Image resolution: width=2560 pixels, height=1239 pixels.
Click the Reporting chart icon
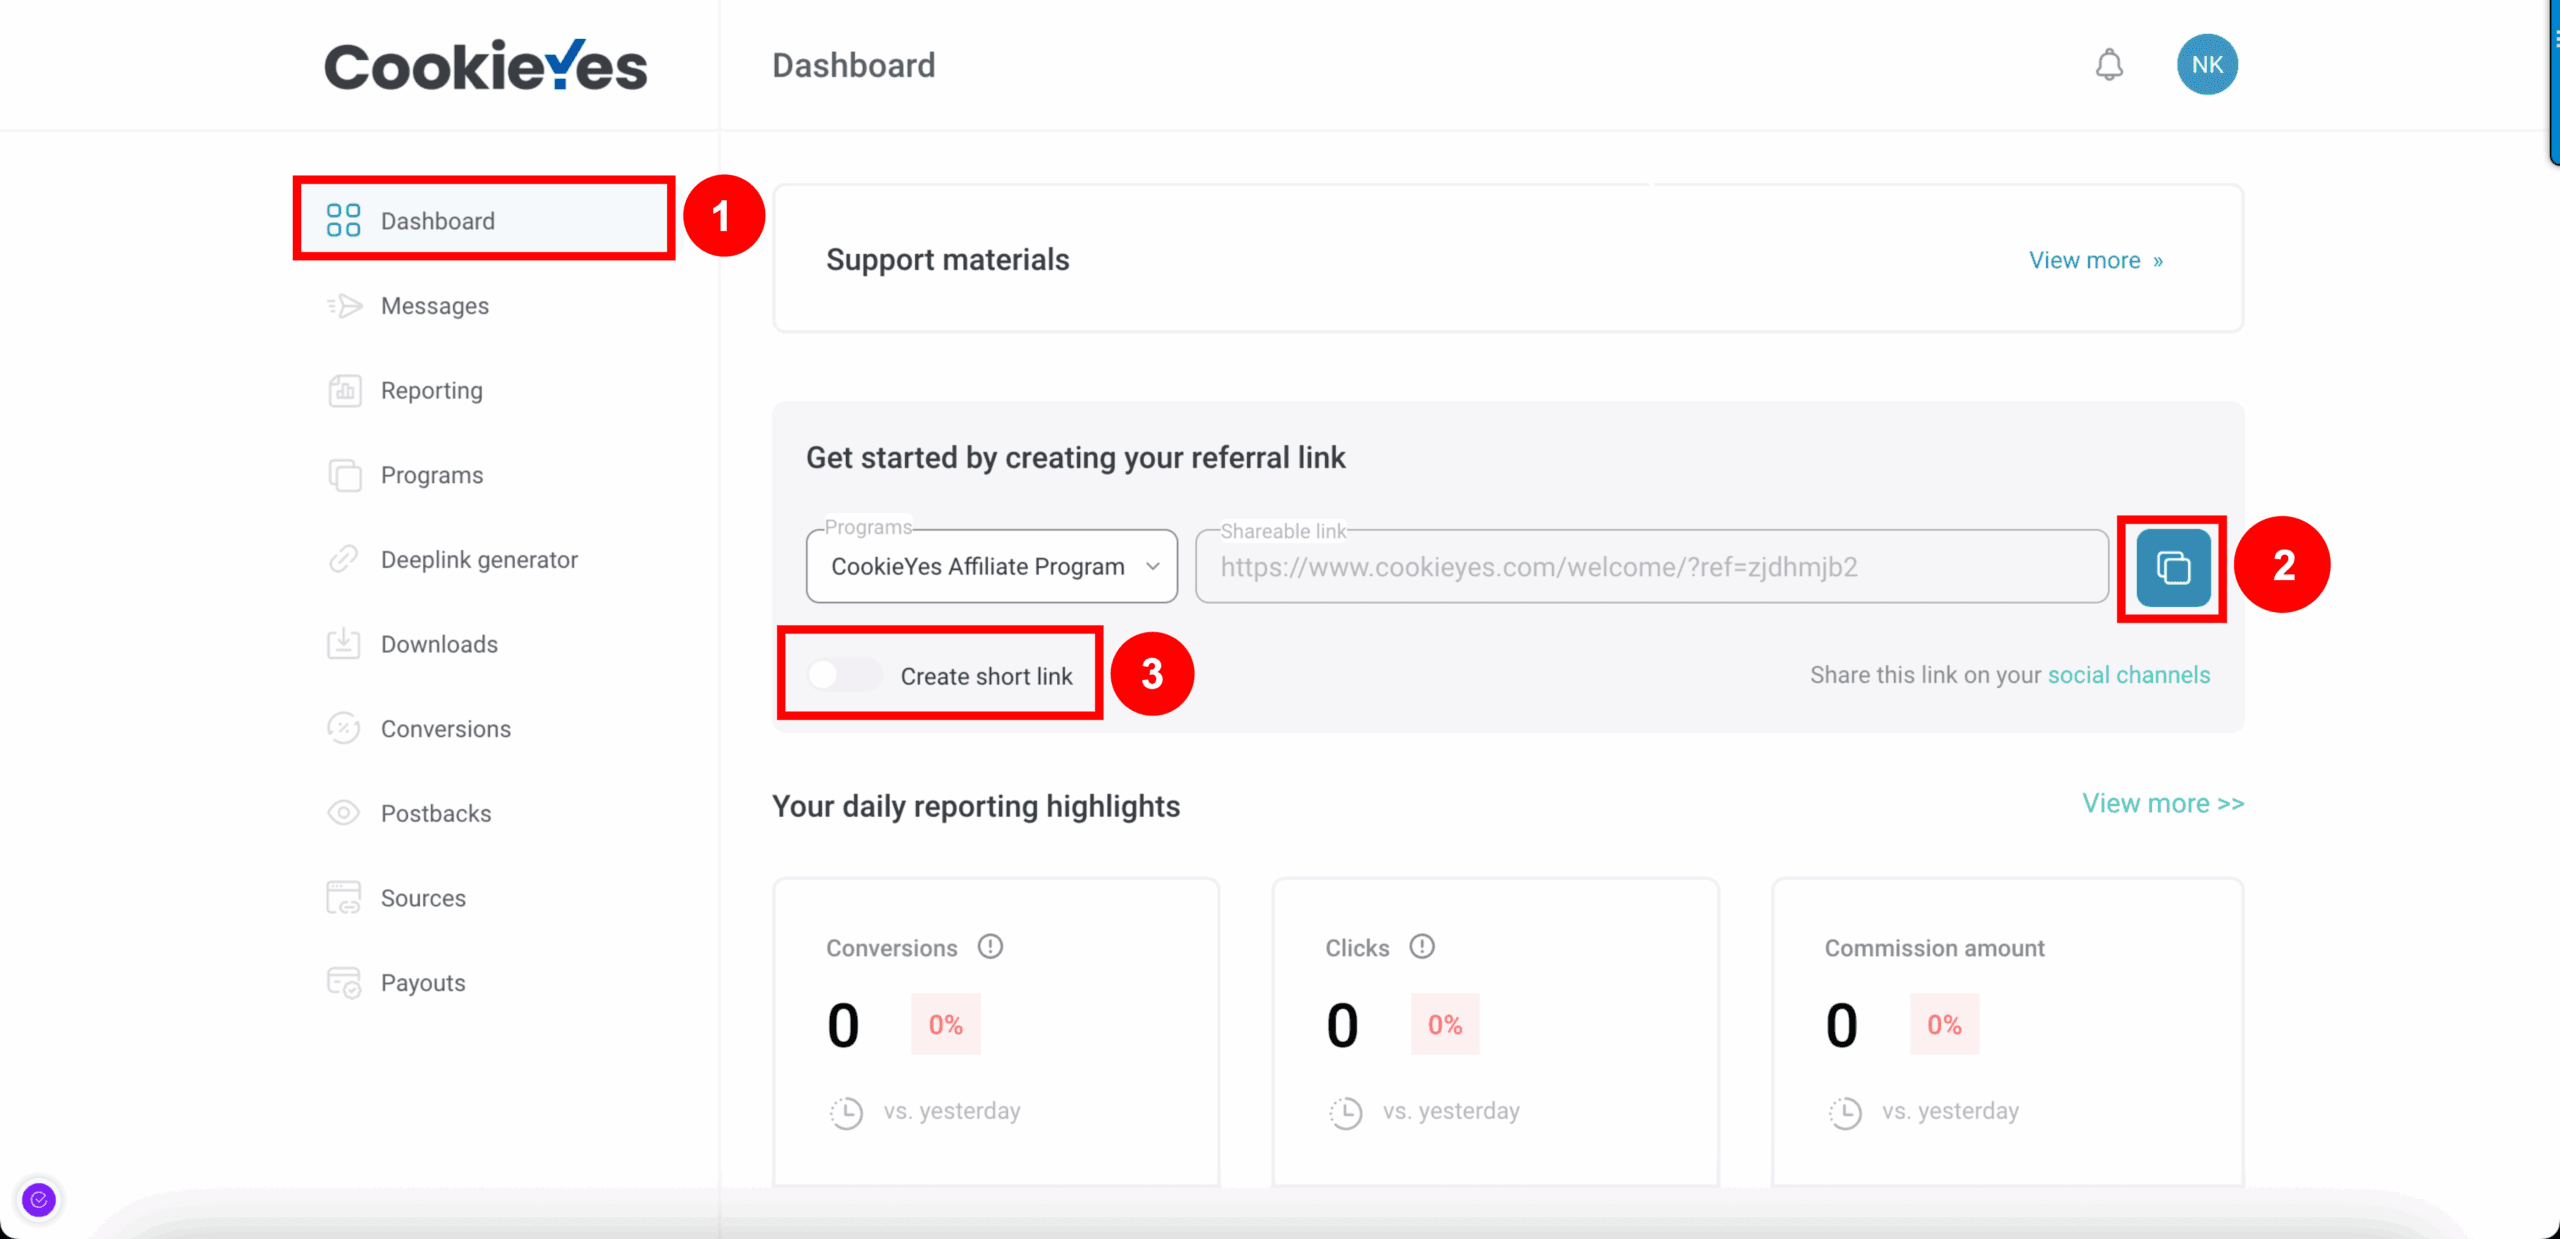(x=344, y=390)
